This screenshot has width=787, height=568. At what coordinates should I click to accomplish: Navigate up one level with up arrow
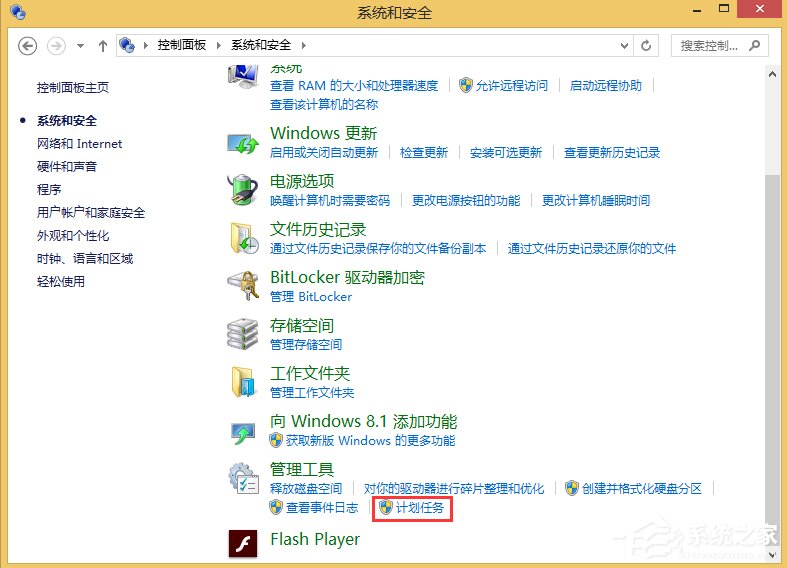(x=103, y=46)
